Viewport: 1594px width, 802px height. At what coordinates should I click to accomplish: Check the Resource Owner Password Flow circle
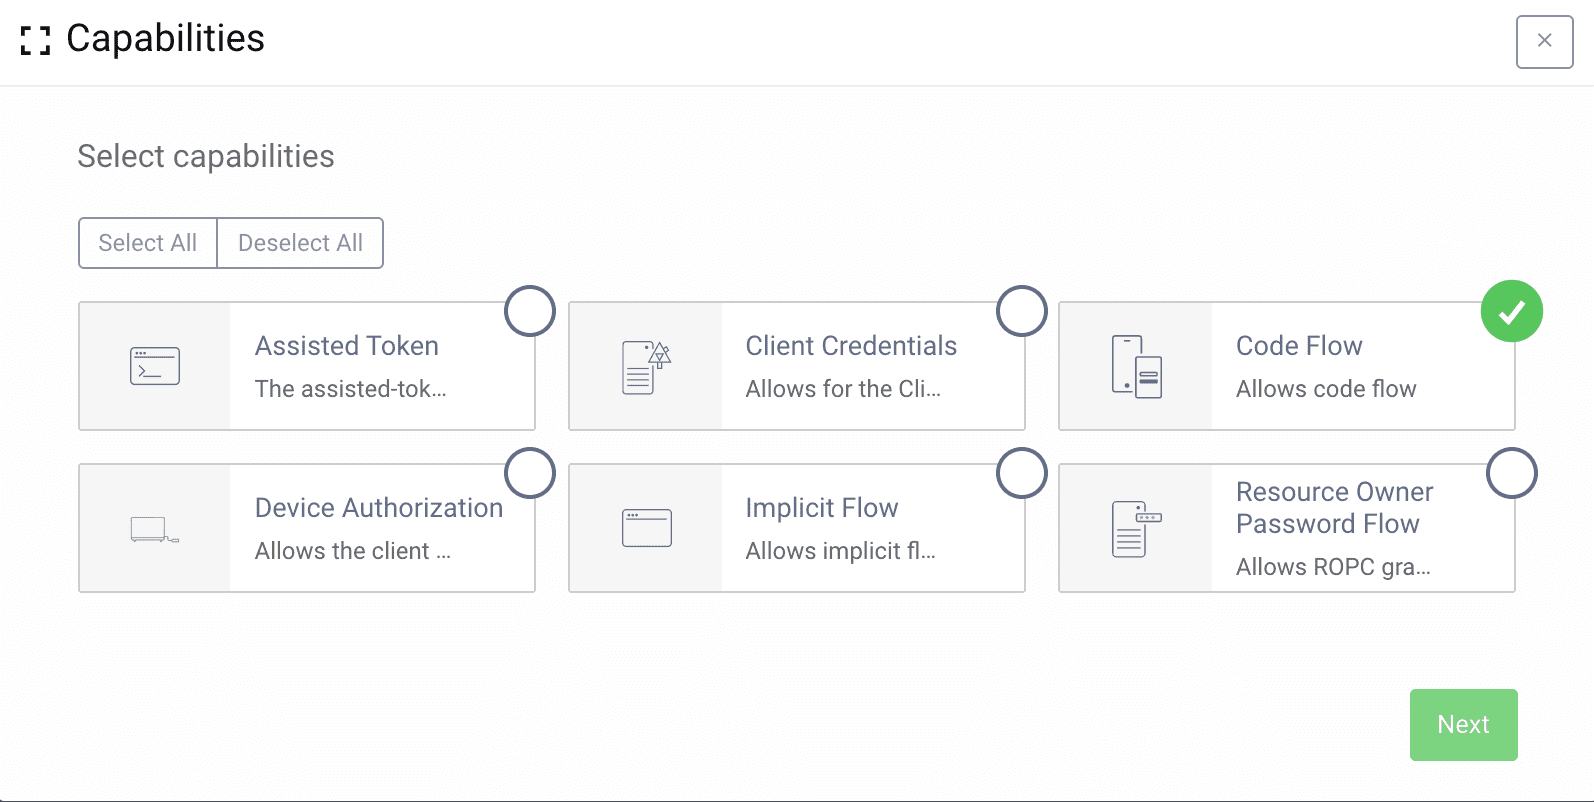pos(1511,473)
